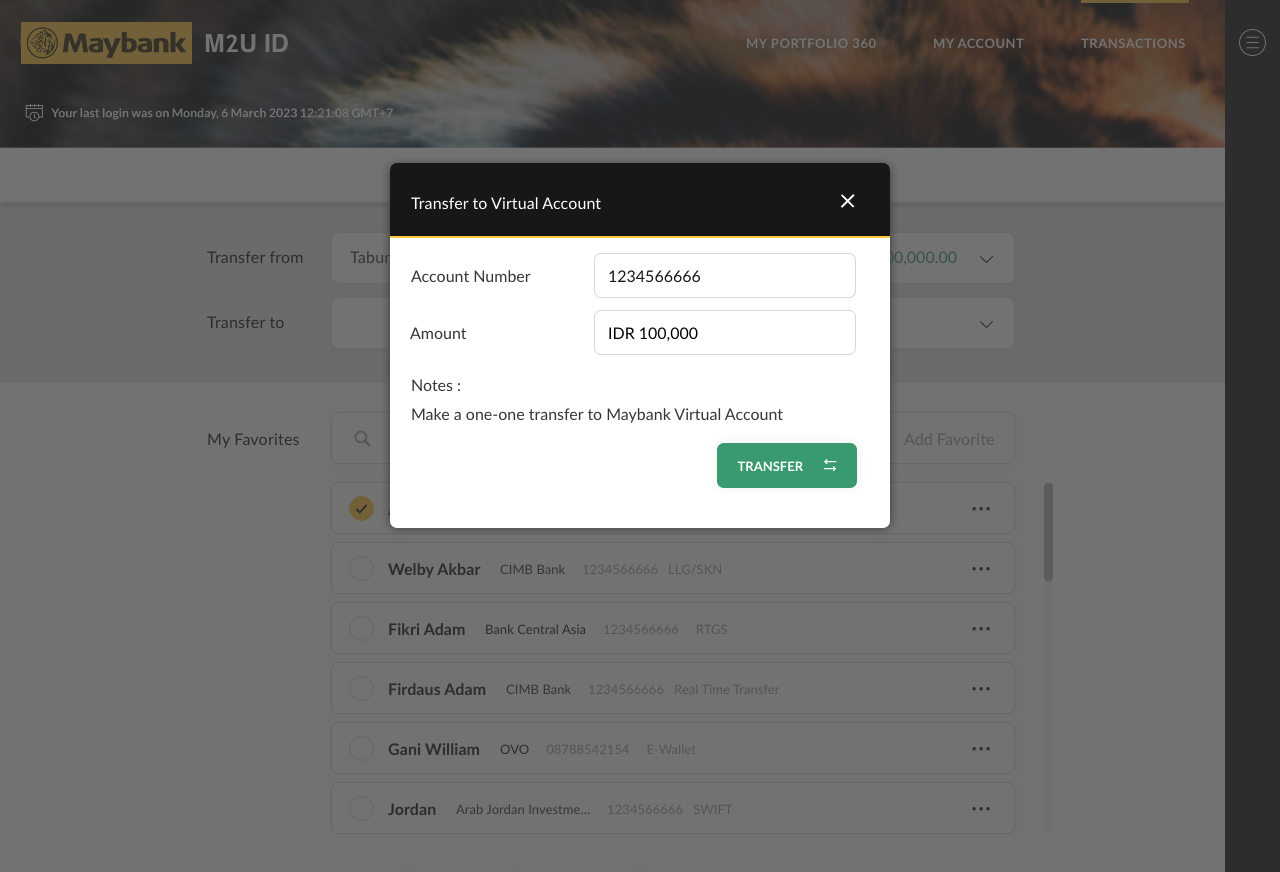
Task: Open the three-dot menu for Jordan
Action: pyautogui.click(x=980, y=808)
